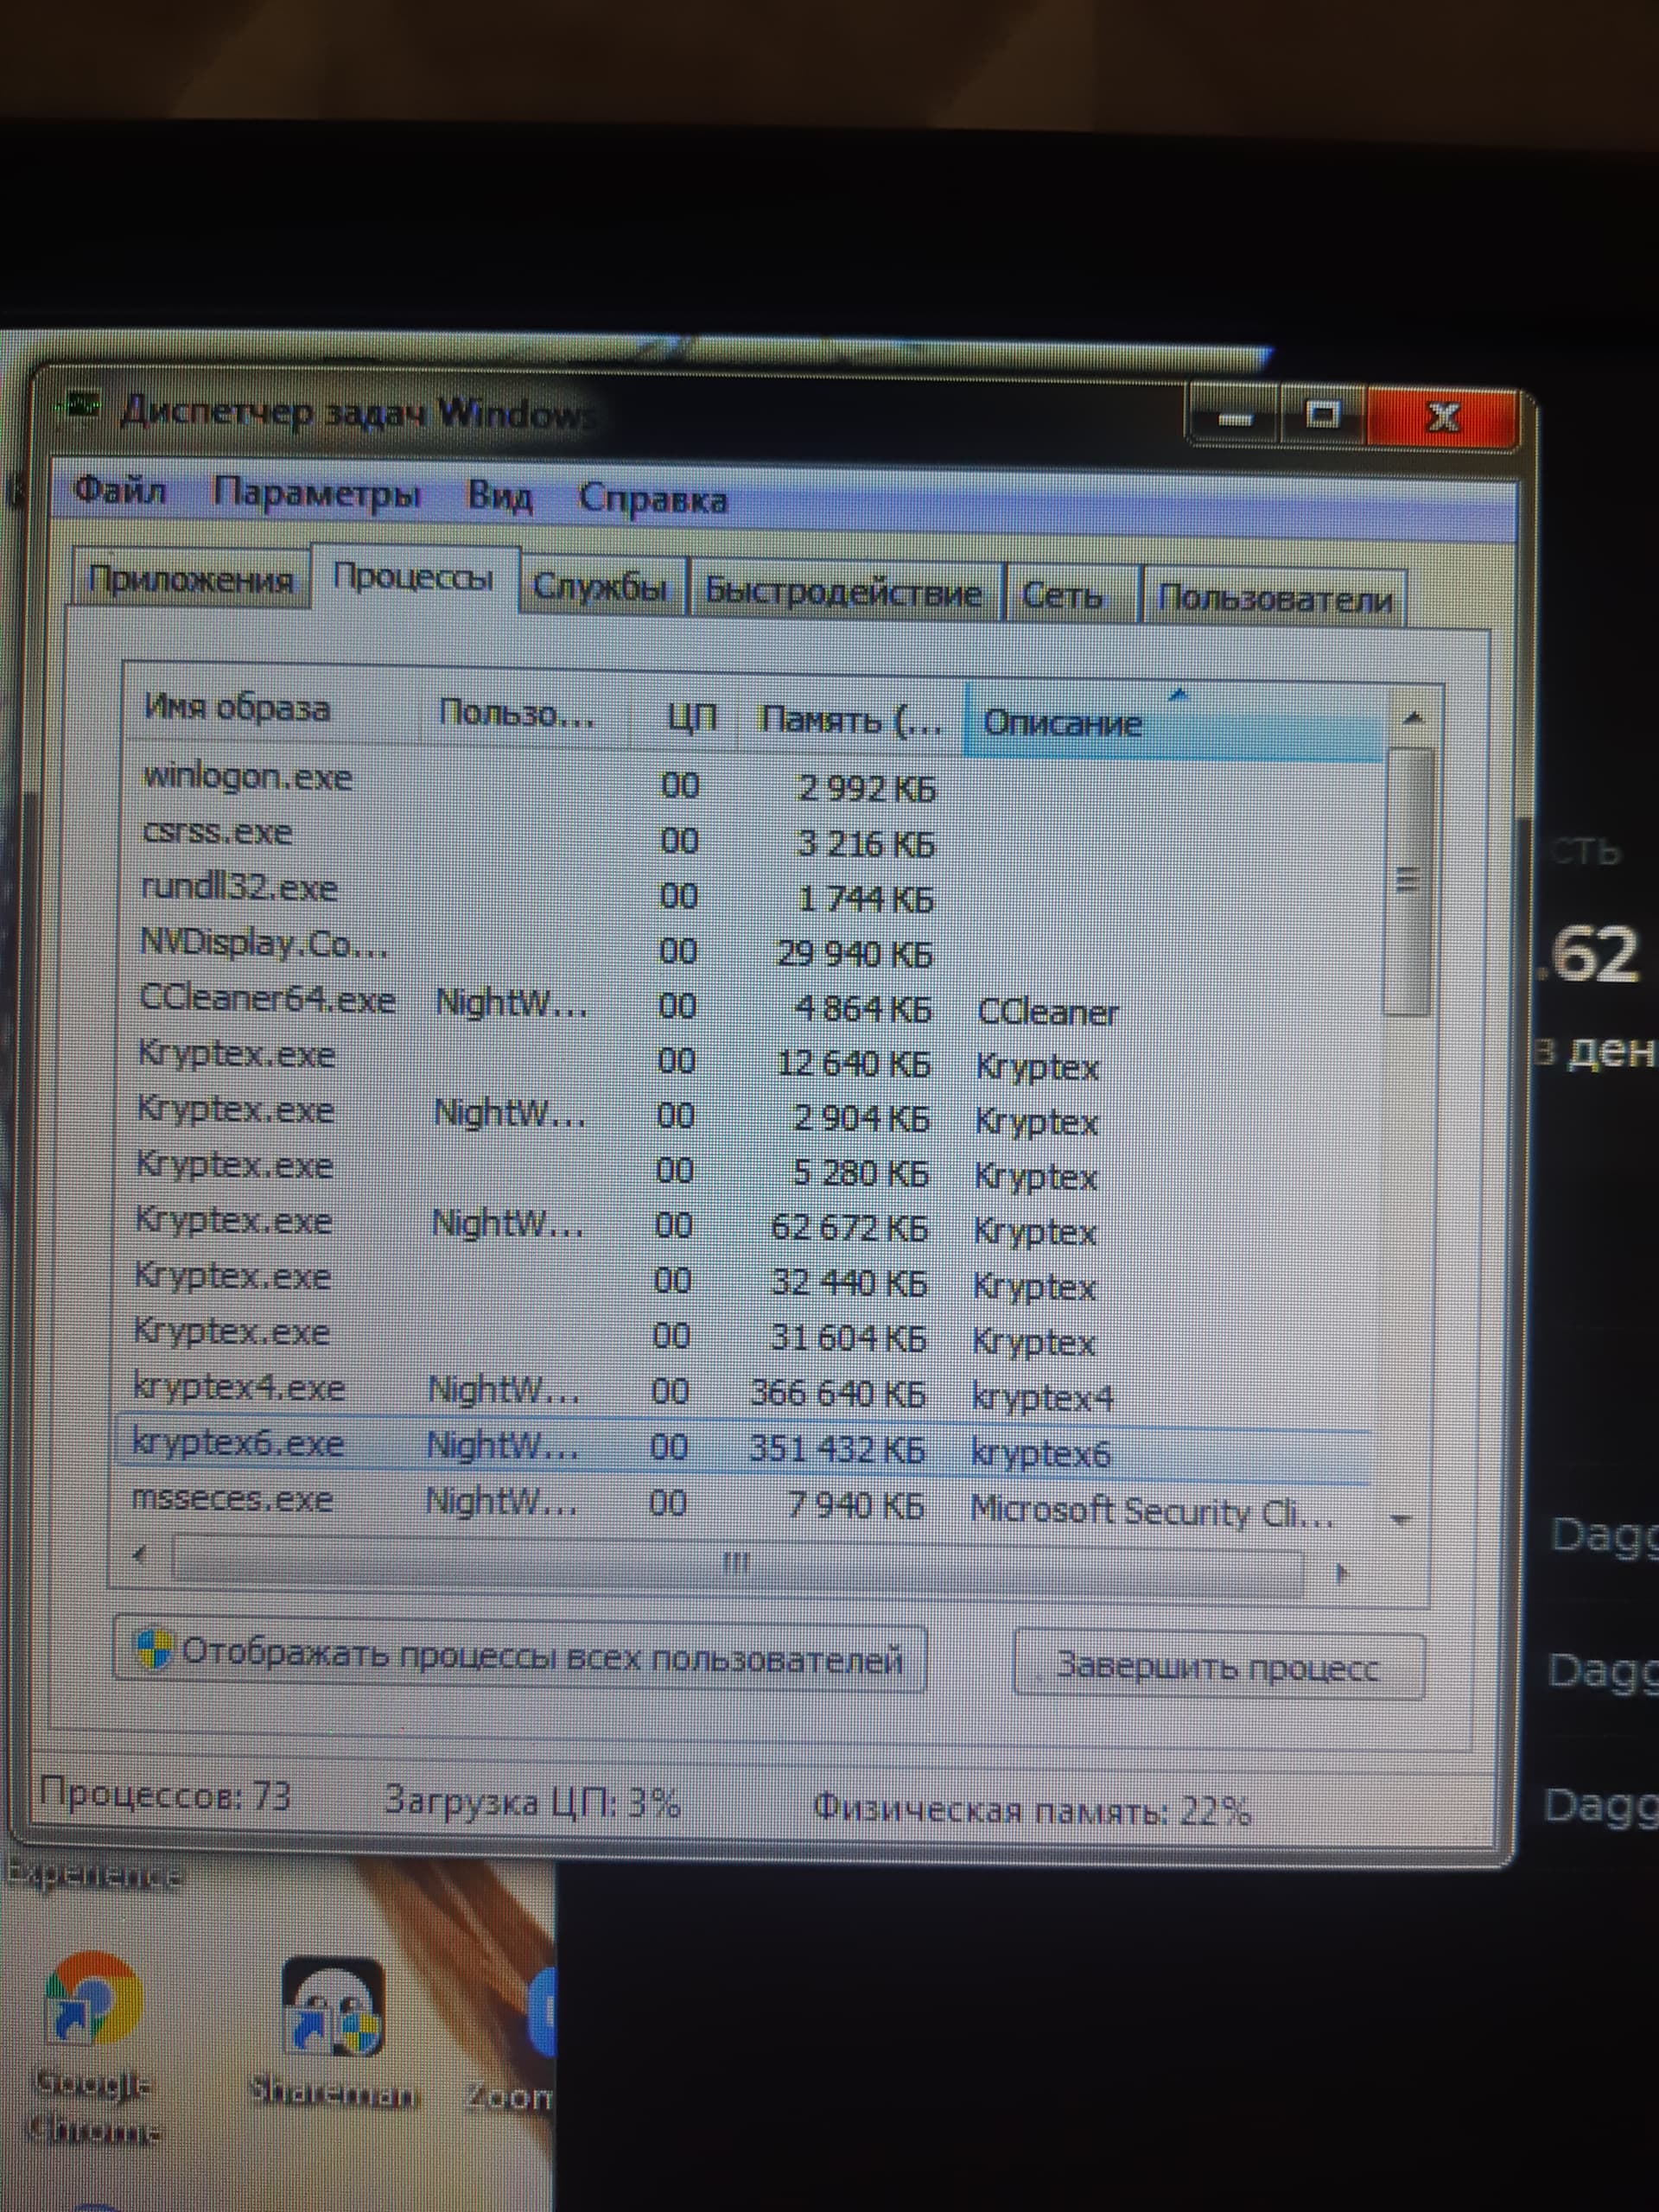The image size is (1659, 2212).
Task: Open the Shareman desktop shortcut
Action: tap(333, 2006)
